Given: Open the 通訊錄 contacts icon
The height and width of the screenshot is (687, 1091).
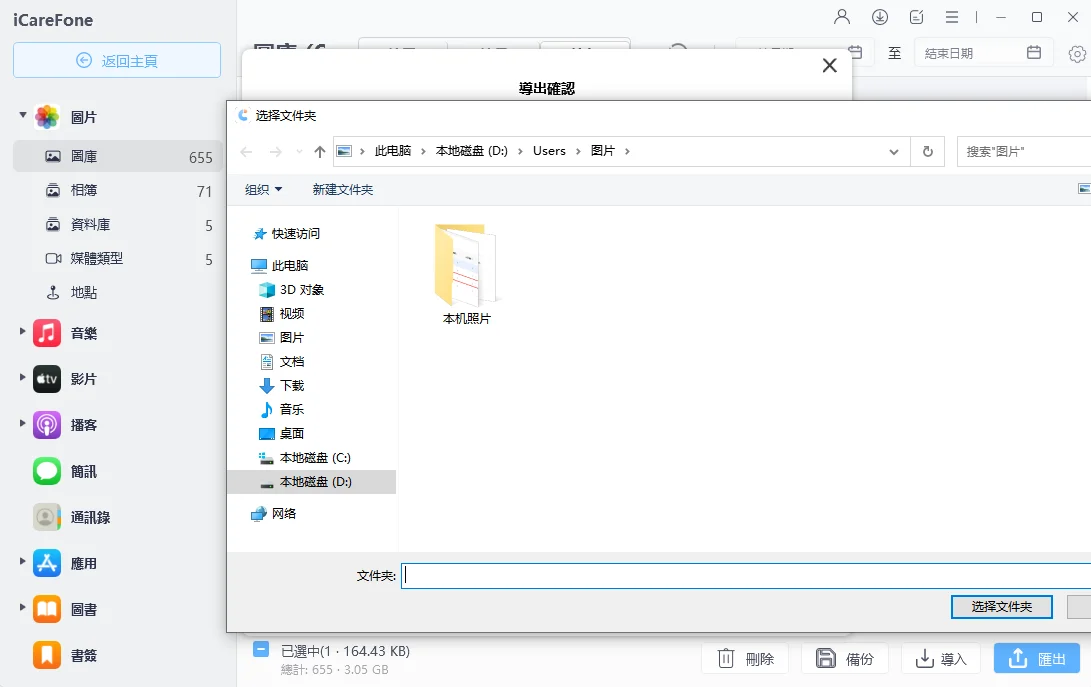Looking at the screenshot, I should coord(47,517).
